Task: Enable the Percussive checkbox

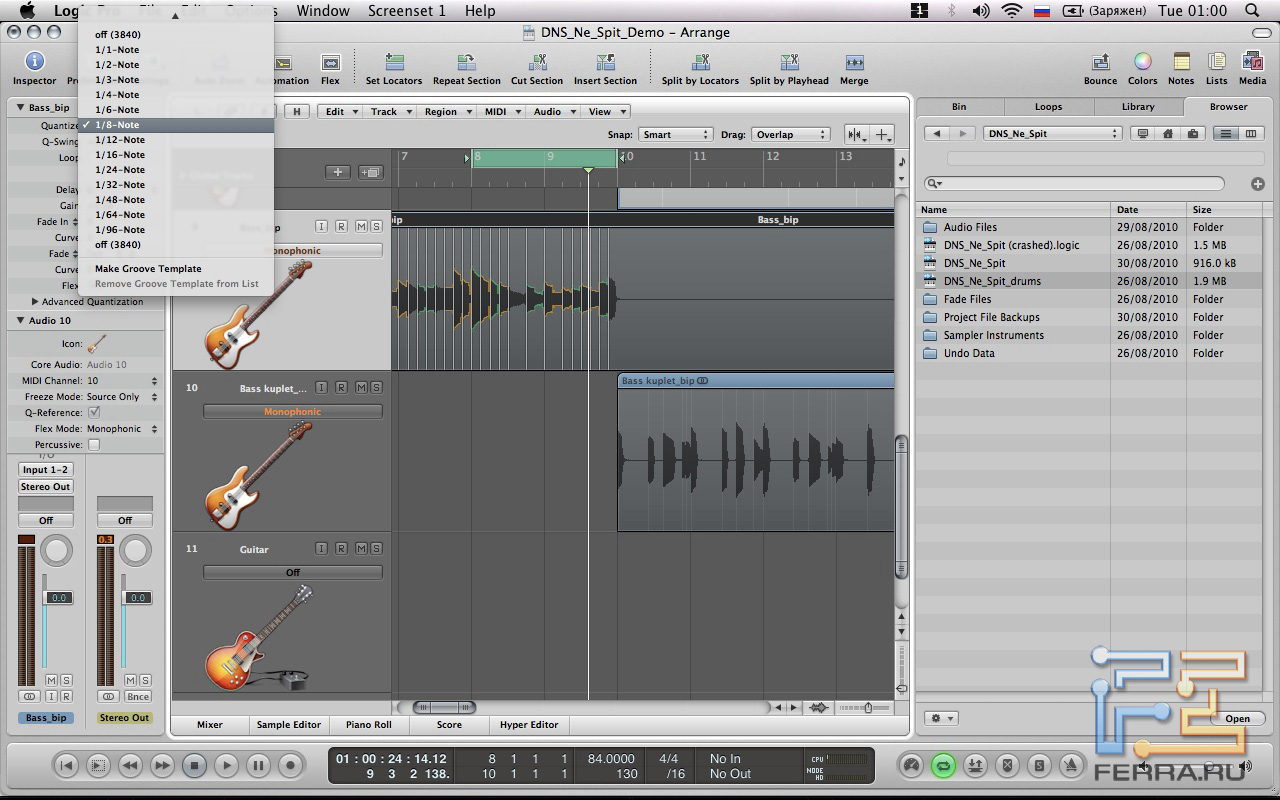Action: click(94, 445)
